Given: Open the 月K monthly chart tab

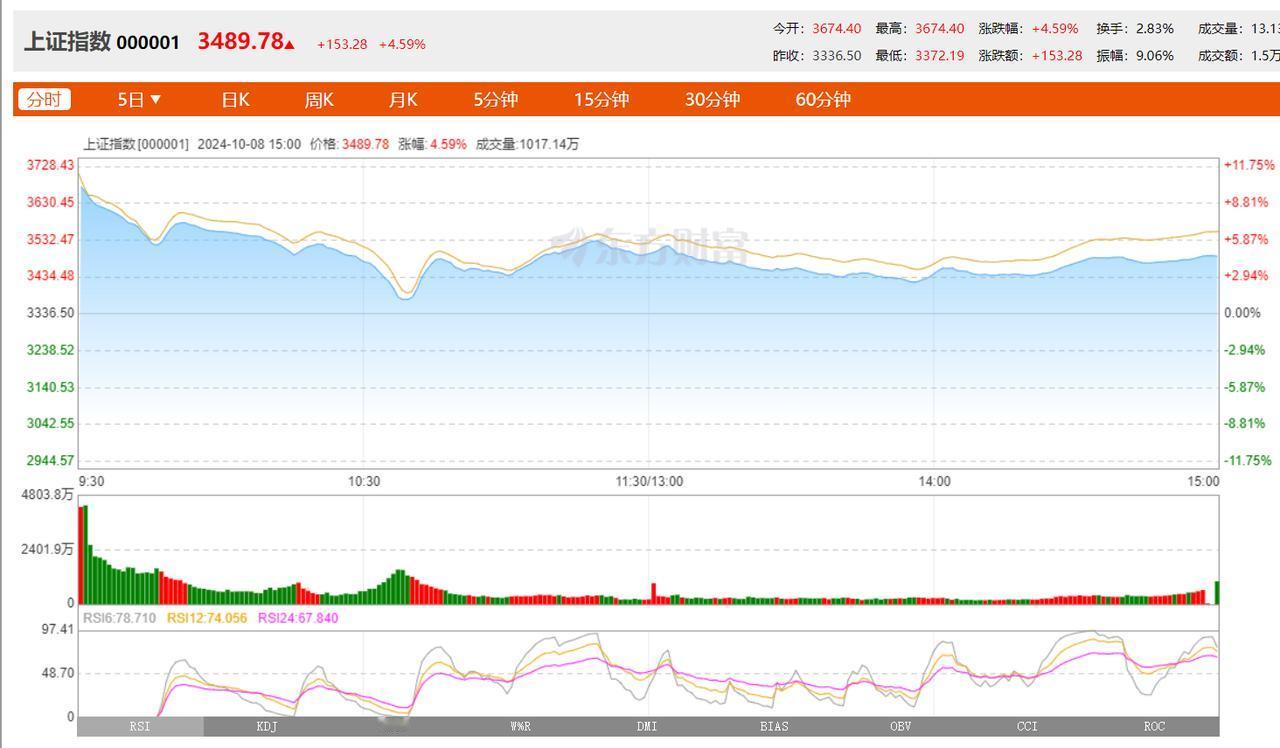Looking at the screenshot, I should [x=403, y=99].
